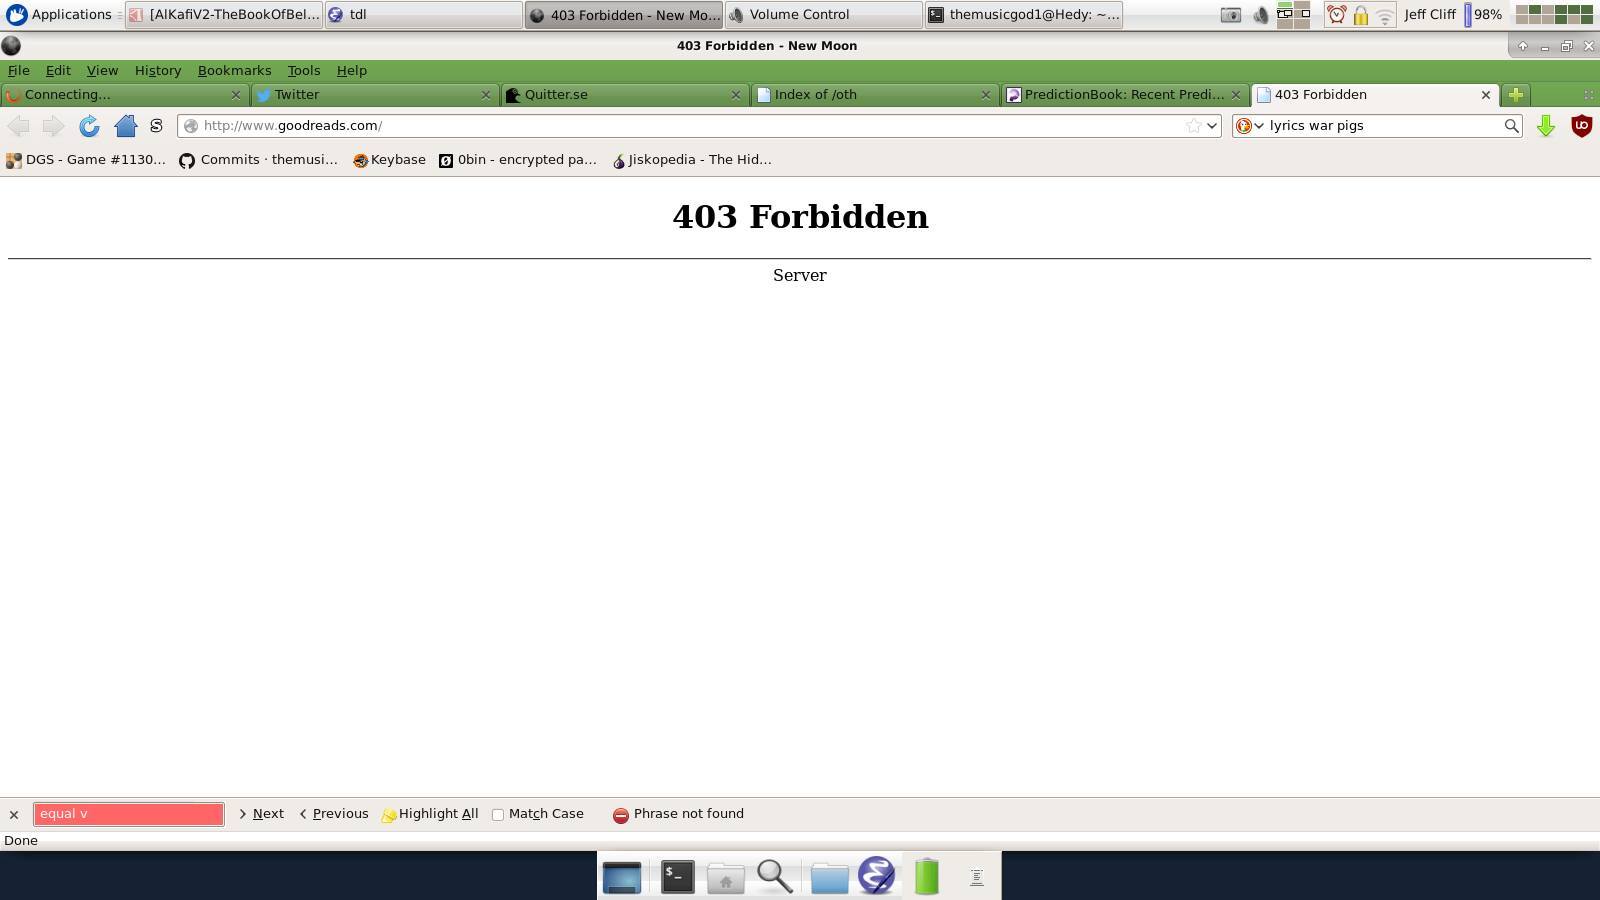Switch to Index of /oth tab
1600x900 pixels.
tap(874, 94)
